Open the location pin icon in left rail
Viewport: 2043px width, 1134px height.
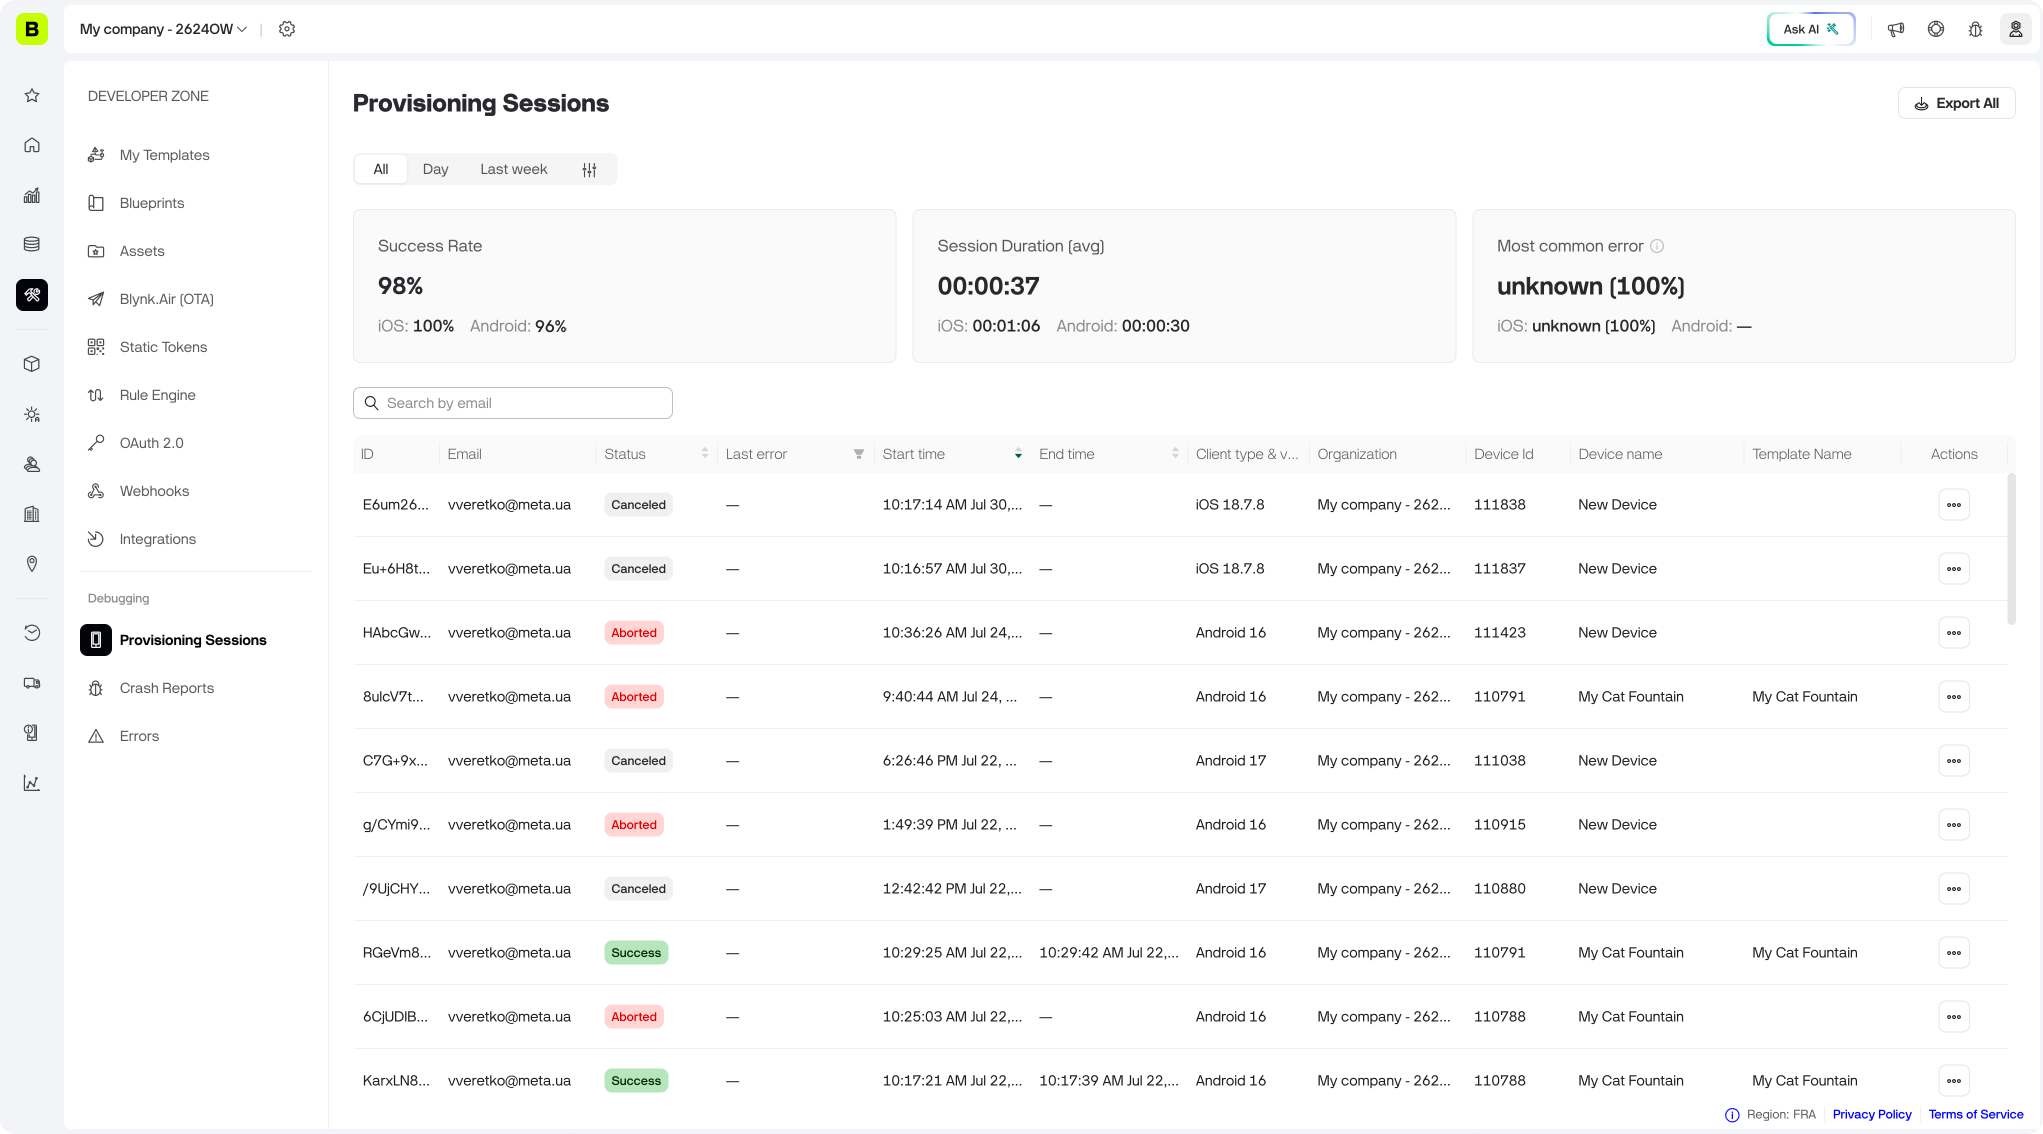tap(32, 564)
